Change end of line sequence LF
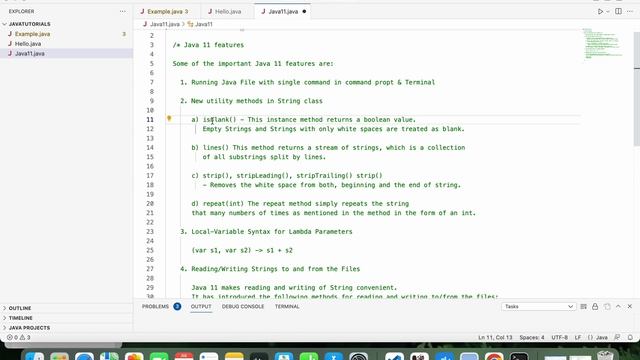 pyautogui.click(x=578, y=338)
